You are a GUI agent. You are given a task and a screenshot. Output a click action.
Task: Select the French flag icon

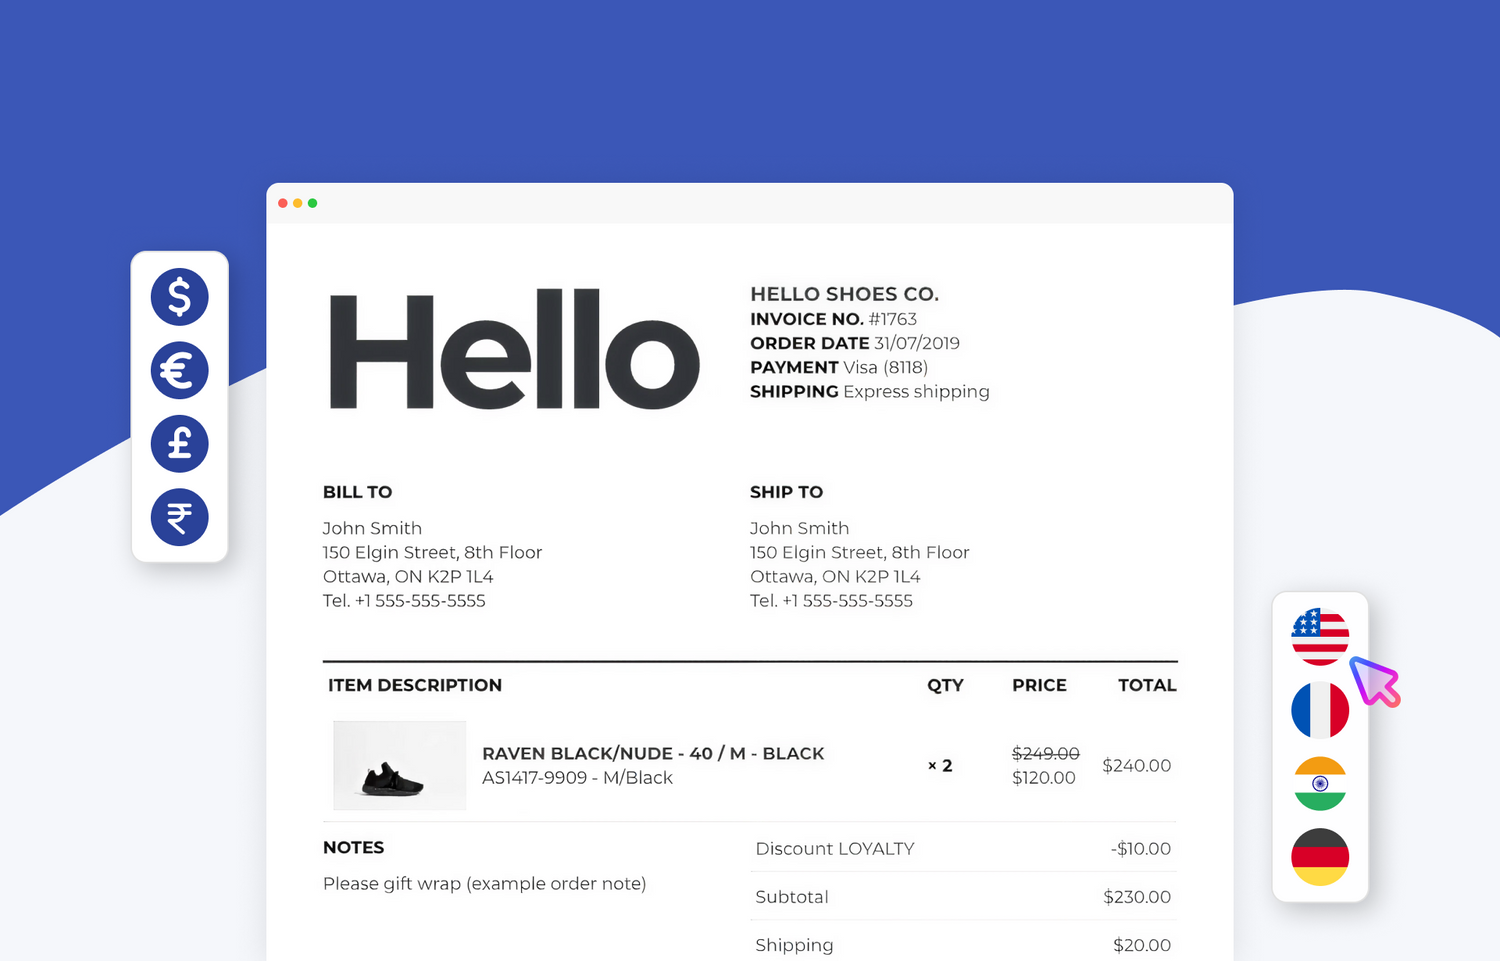click(1320, 710)
